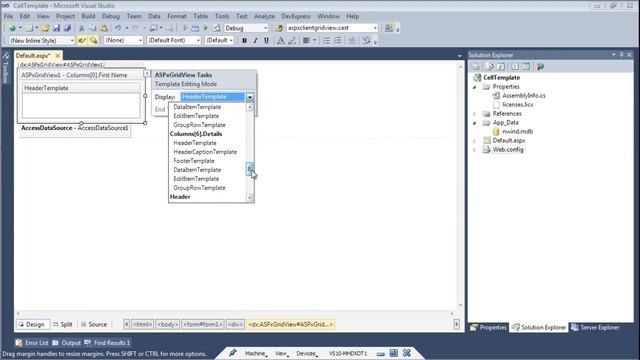640x360 pixels.
Task: Open the DevExpress menu
Action: tap(296, 16)
